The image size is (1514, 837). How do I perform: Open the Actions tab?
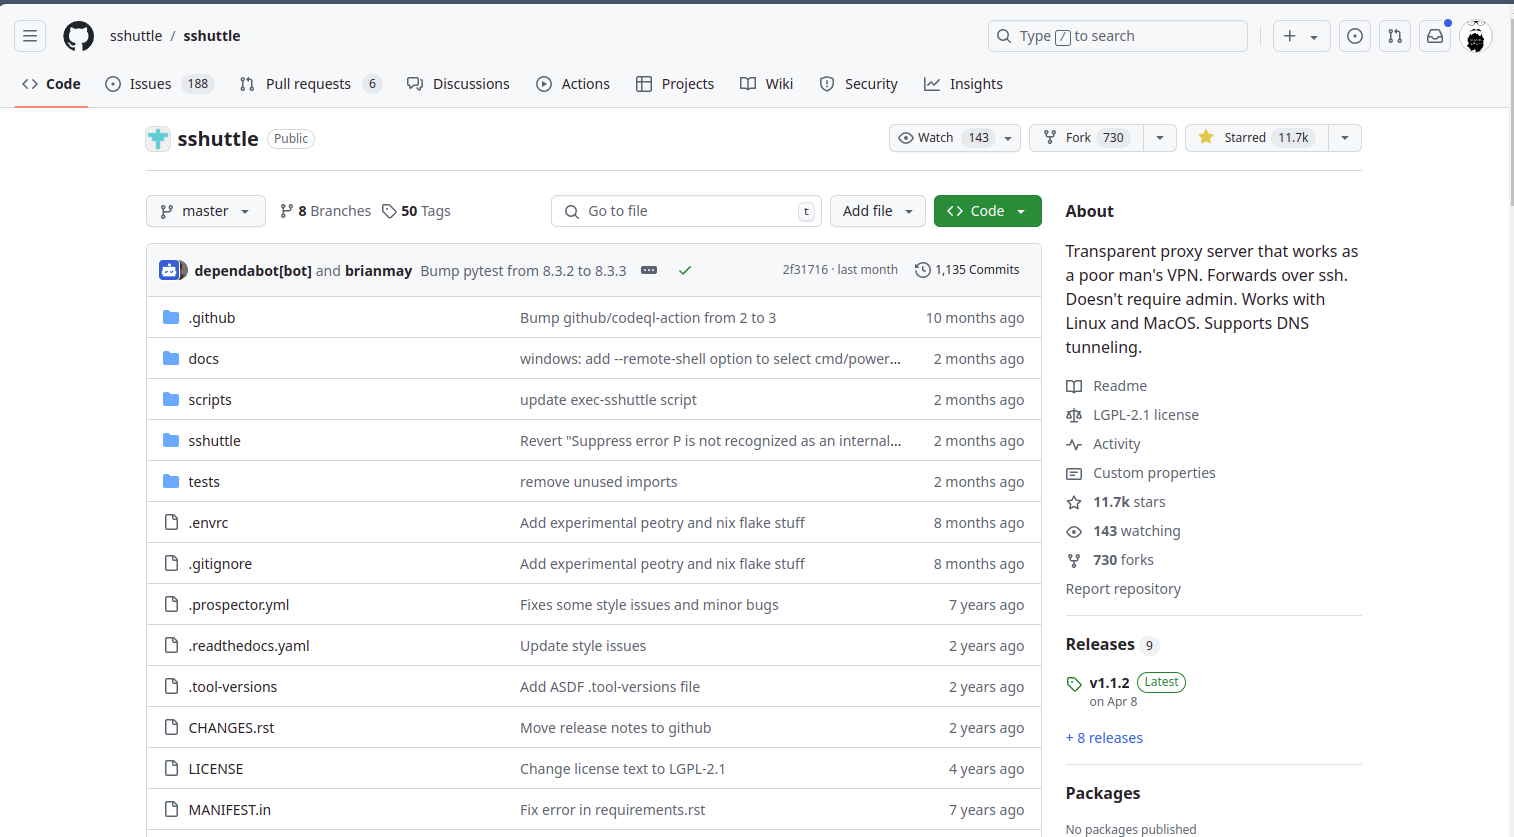point(573,84)
